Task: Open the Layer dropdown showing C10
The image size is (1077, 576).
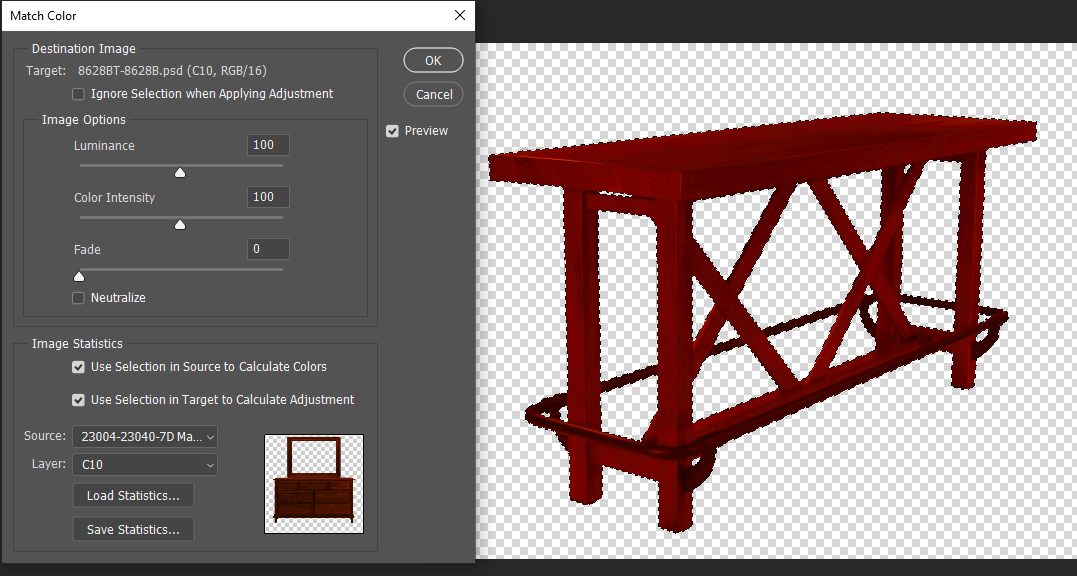Action: (x=144, y=464)
